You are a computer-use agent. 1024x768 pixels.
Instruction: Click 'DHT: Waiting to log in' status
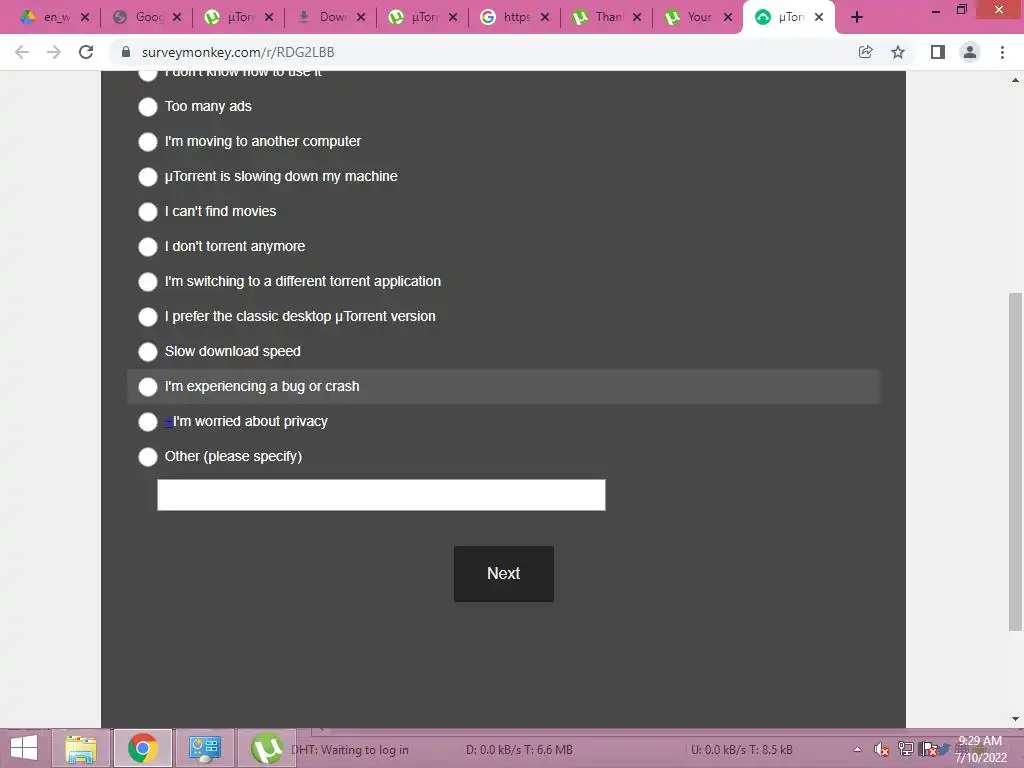(x=350, y=750)
